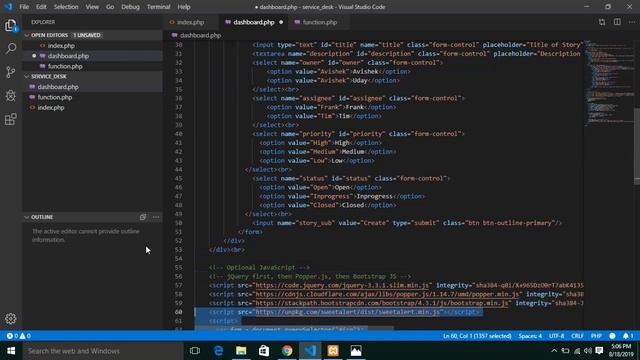Open the Manage gear menu

[x=11, y=318]
